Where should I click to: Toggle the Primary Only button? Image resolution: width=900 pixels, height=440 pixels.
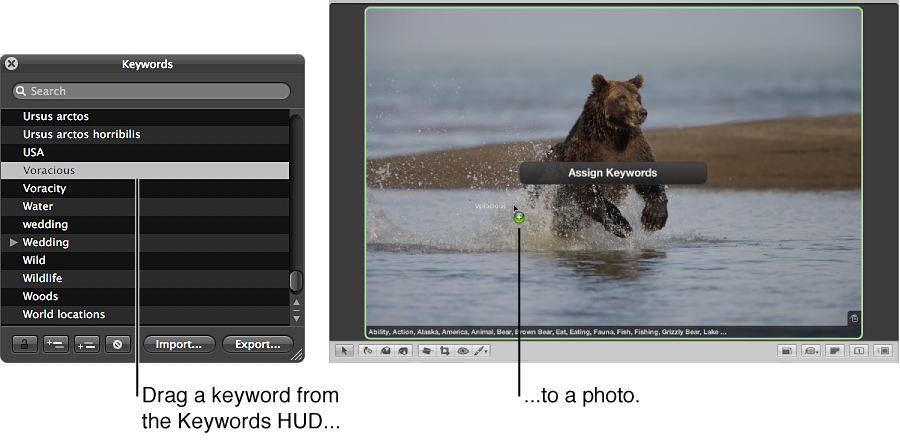[x=859, y=351]
